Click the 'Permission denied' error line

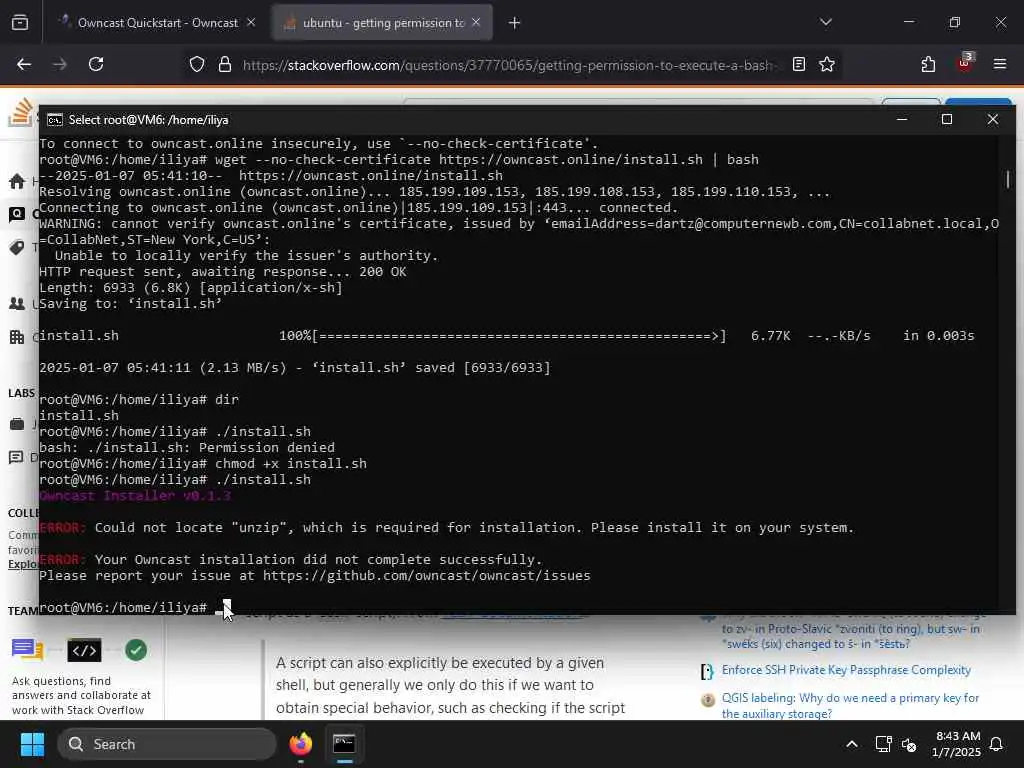pyautogui.click(x=187, y=447)
